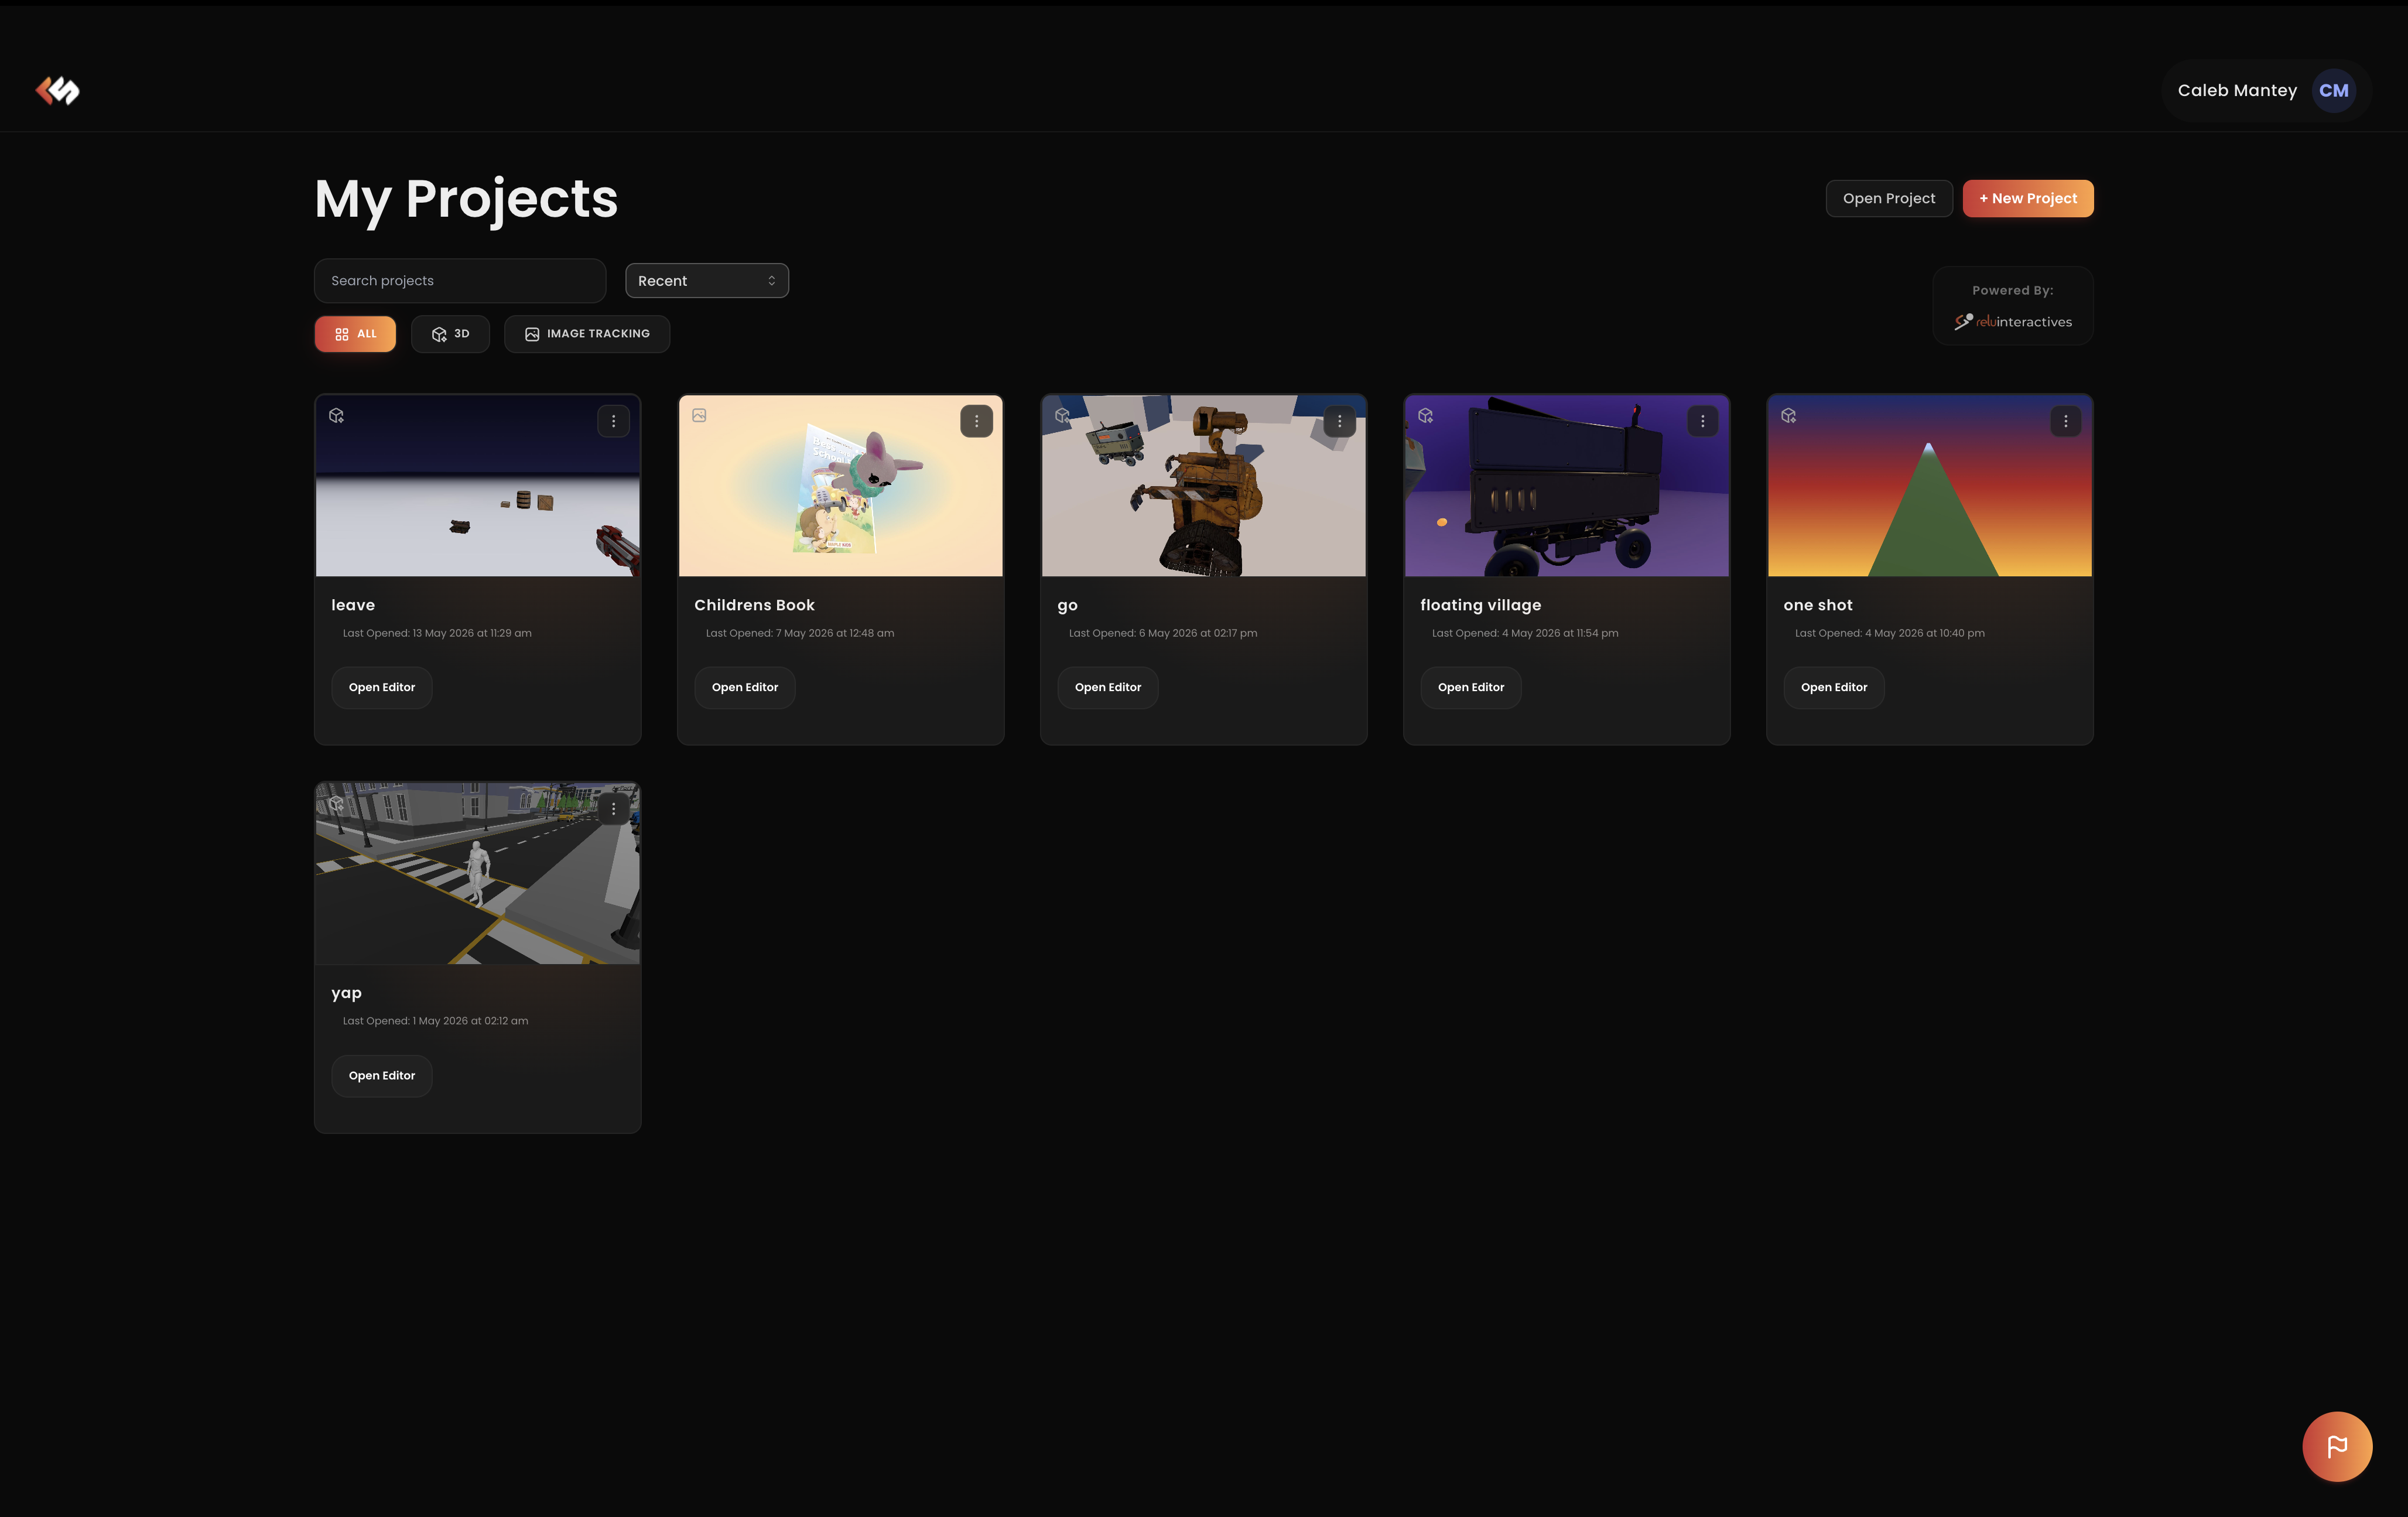2408x1517 pixels.
Task: Open the options menu on the yap card
Action: click(x=613, y=809)
